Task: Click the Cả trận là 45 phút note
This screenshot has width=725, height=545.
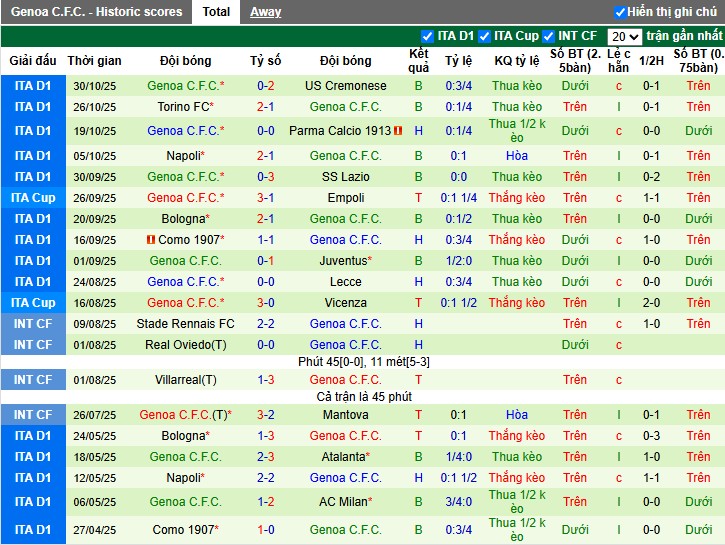Action: 363,397
